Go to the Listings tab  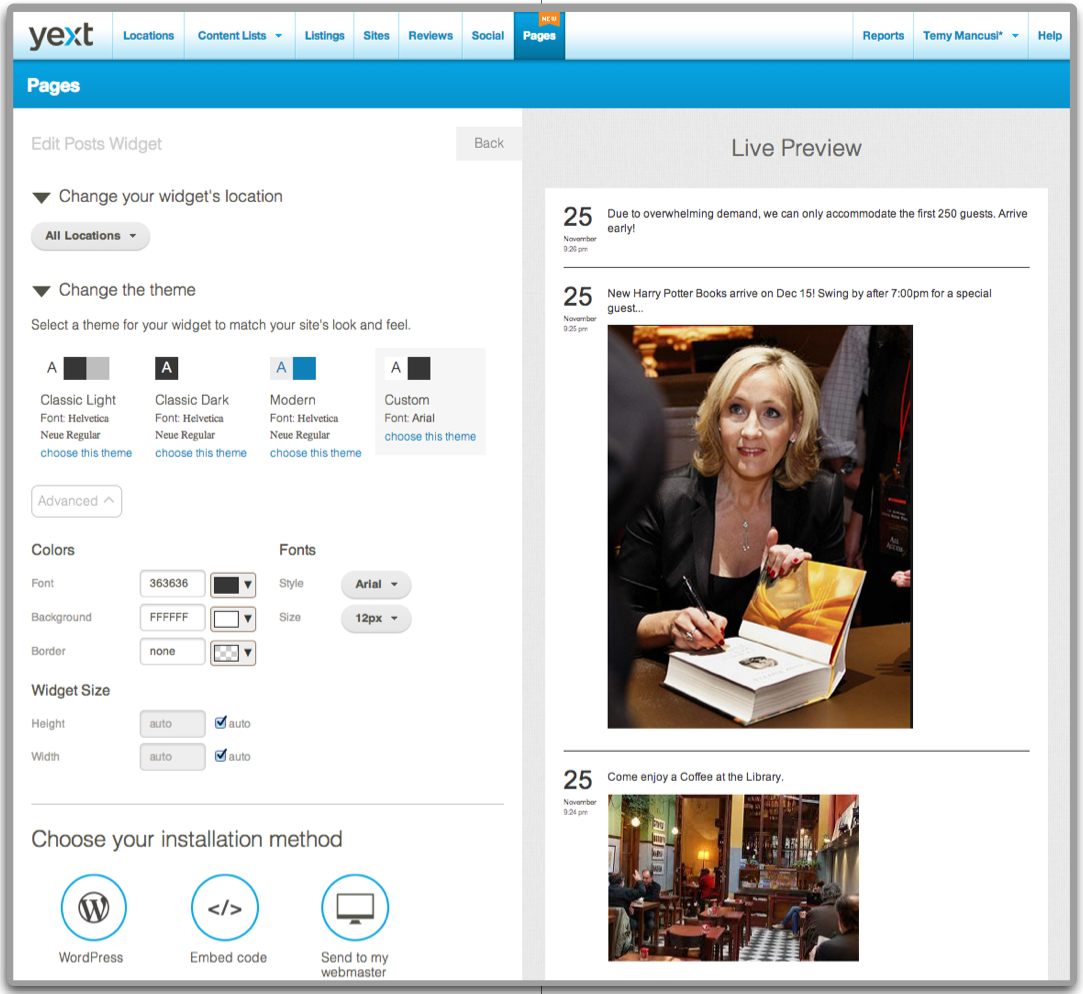click(324, 36)
